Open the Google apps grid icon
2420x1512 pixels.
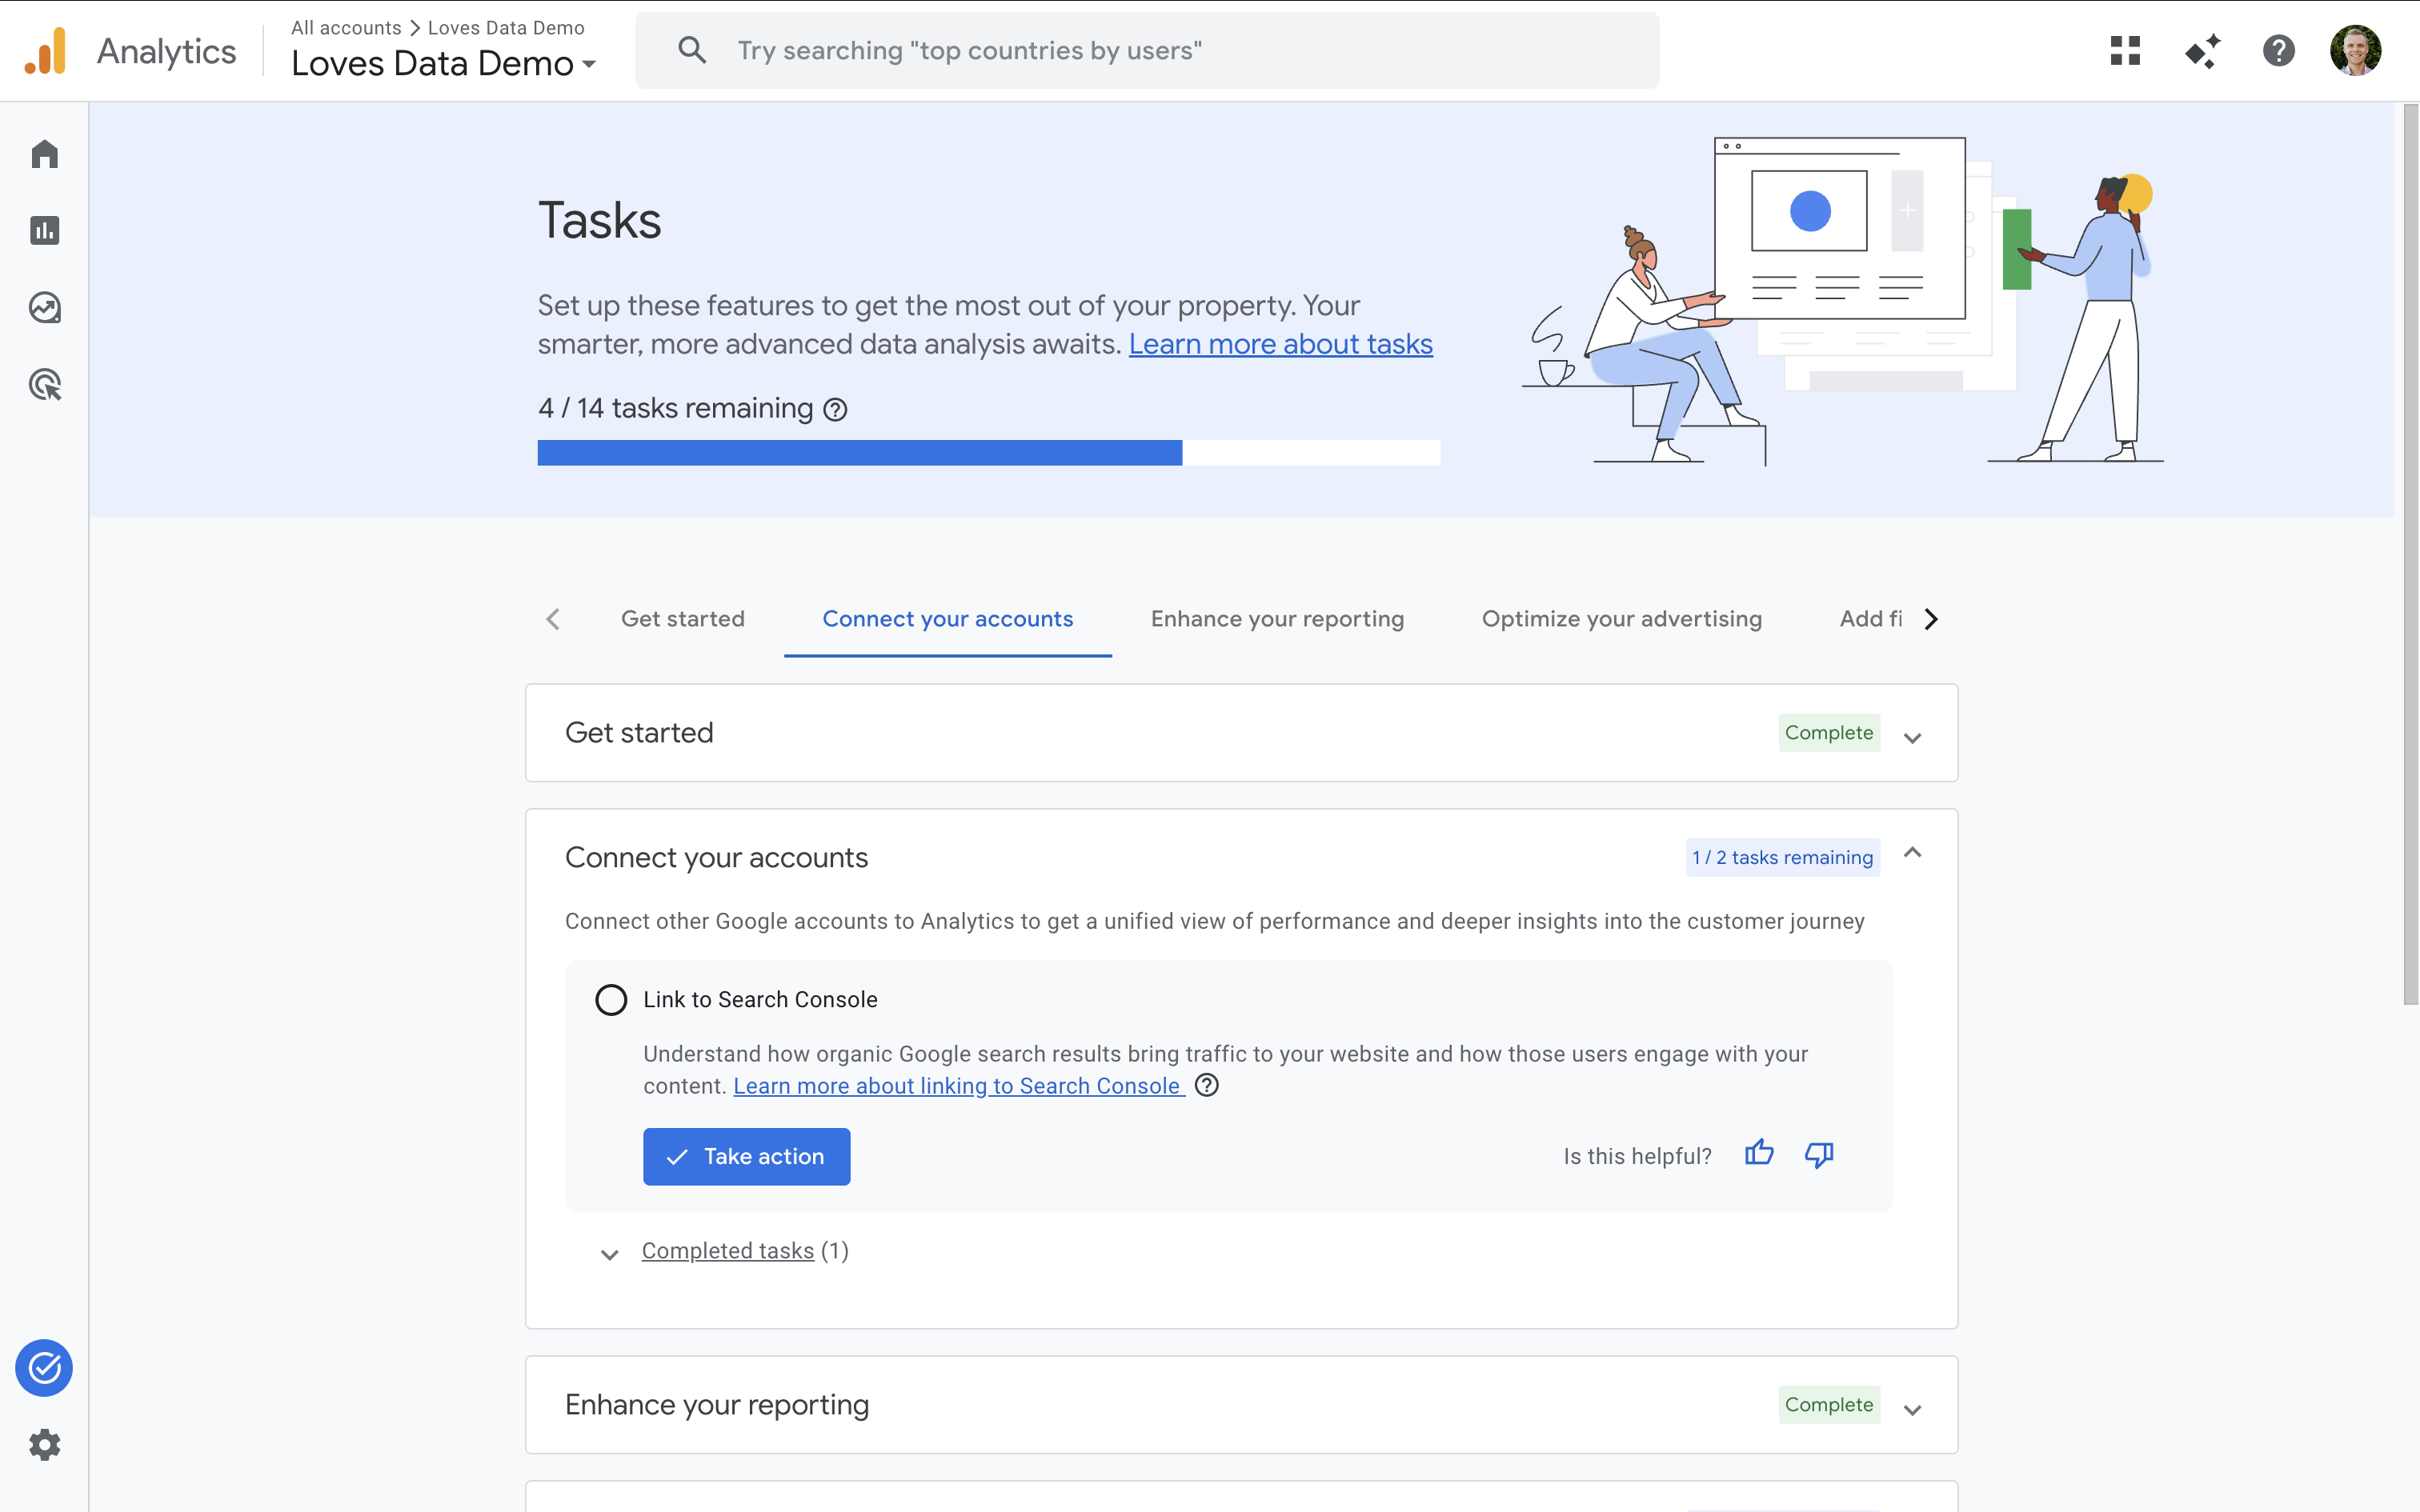pyautogui.click(x=2125, y=50)
